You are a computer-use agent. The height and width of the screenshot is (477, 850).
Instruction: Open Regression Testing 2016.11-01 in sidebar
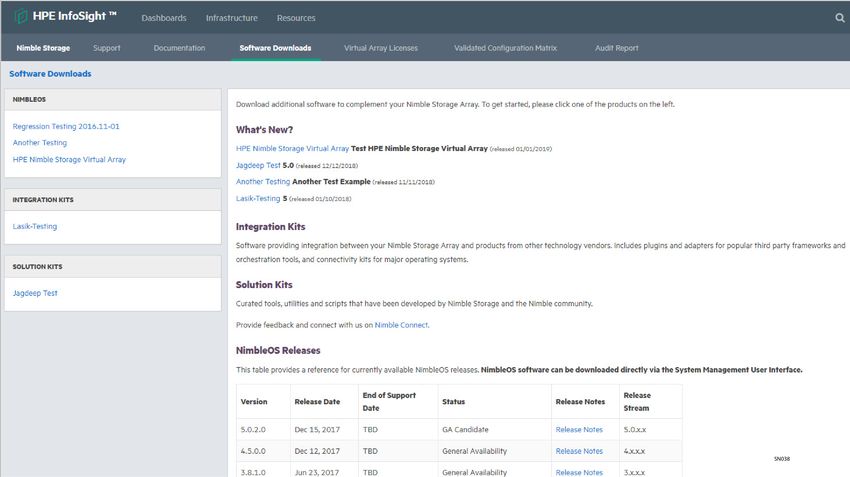click(66, 126)
